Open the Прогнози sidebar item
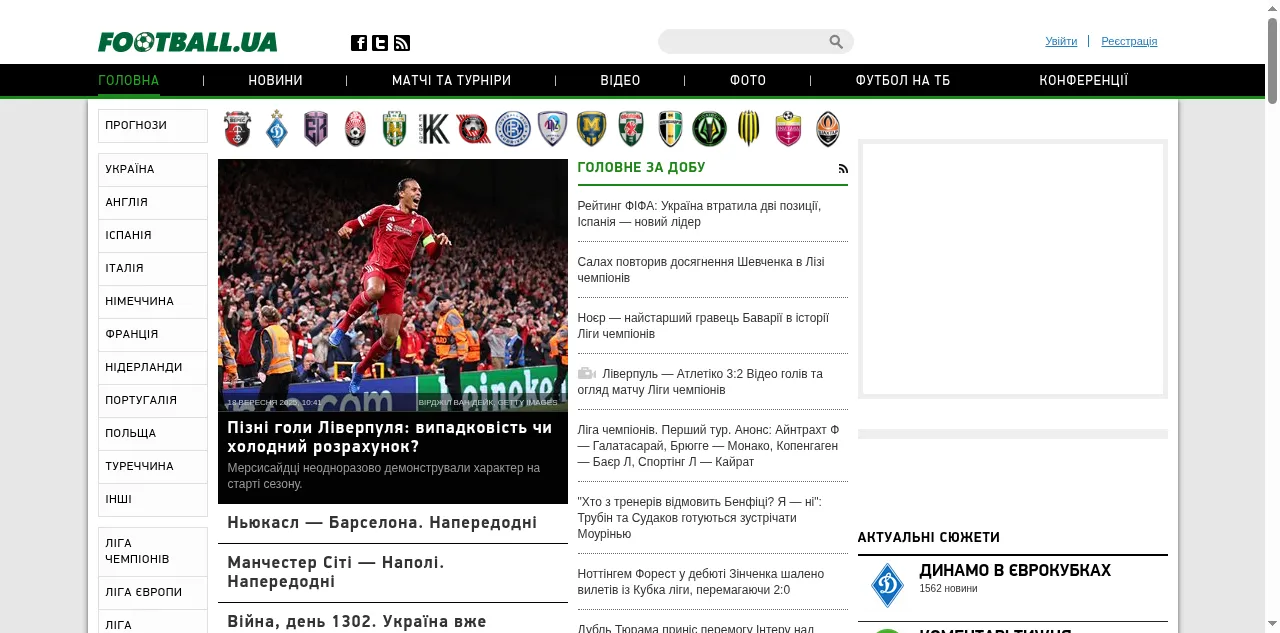 point(153,126)
